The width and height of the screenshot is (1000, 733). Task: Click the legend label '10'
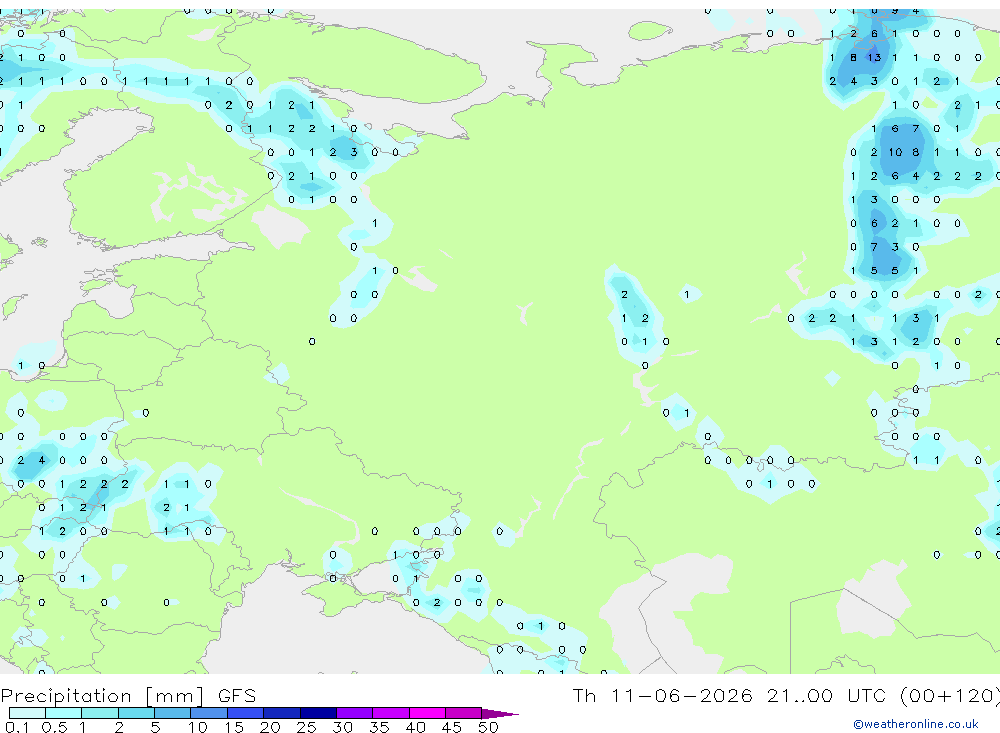pos(197,727)
